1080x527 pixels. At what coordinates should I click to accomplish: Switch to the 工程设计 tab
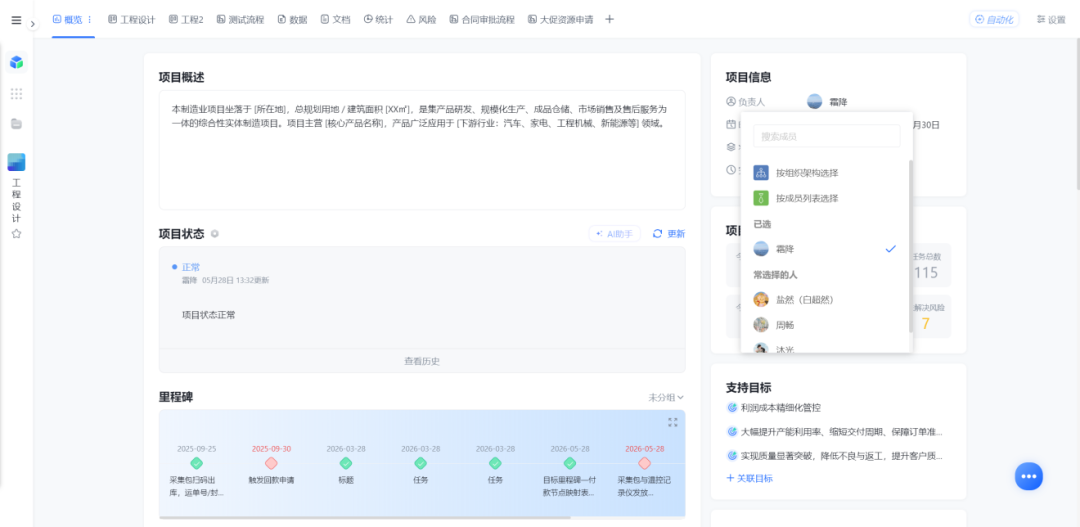[132, 19]
